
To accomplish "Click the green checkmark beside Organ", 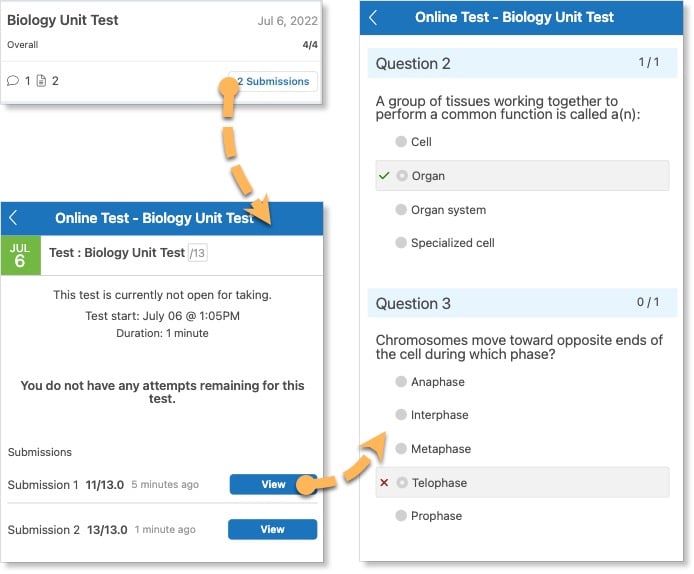I will click(384, 176).
